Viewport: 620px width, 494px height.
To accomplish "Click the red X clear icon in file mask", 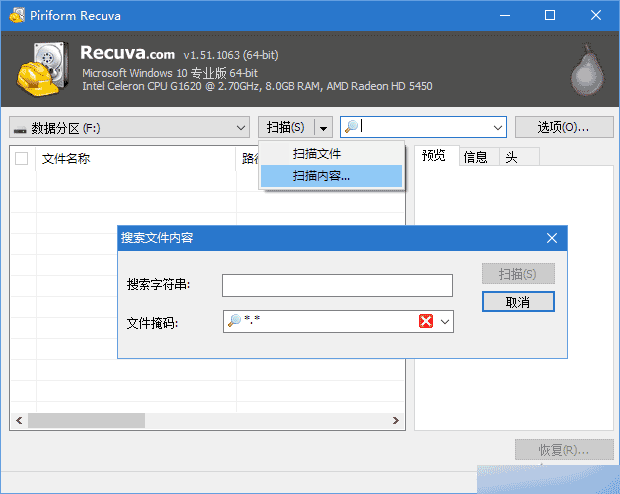I will (425, 321).
